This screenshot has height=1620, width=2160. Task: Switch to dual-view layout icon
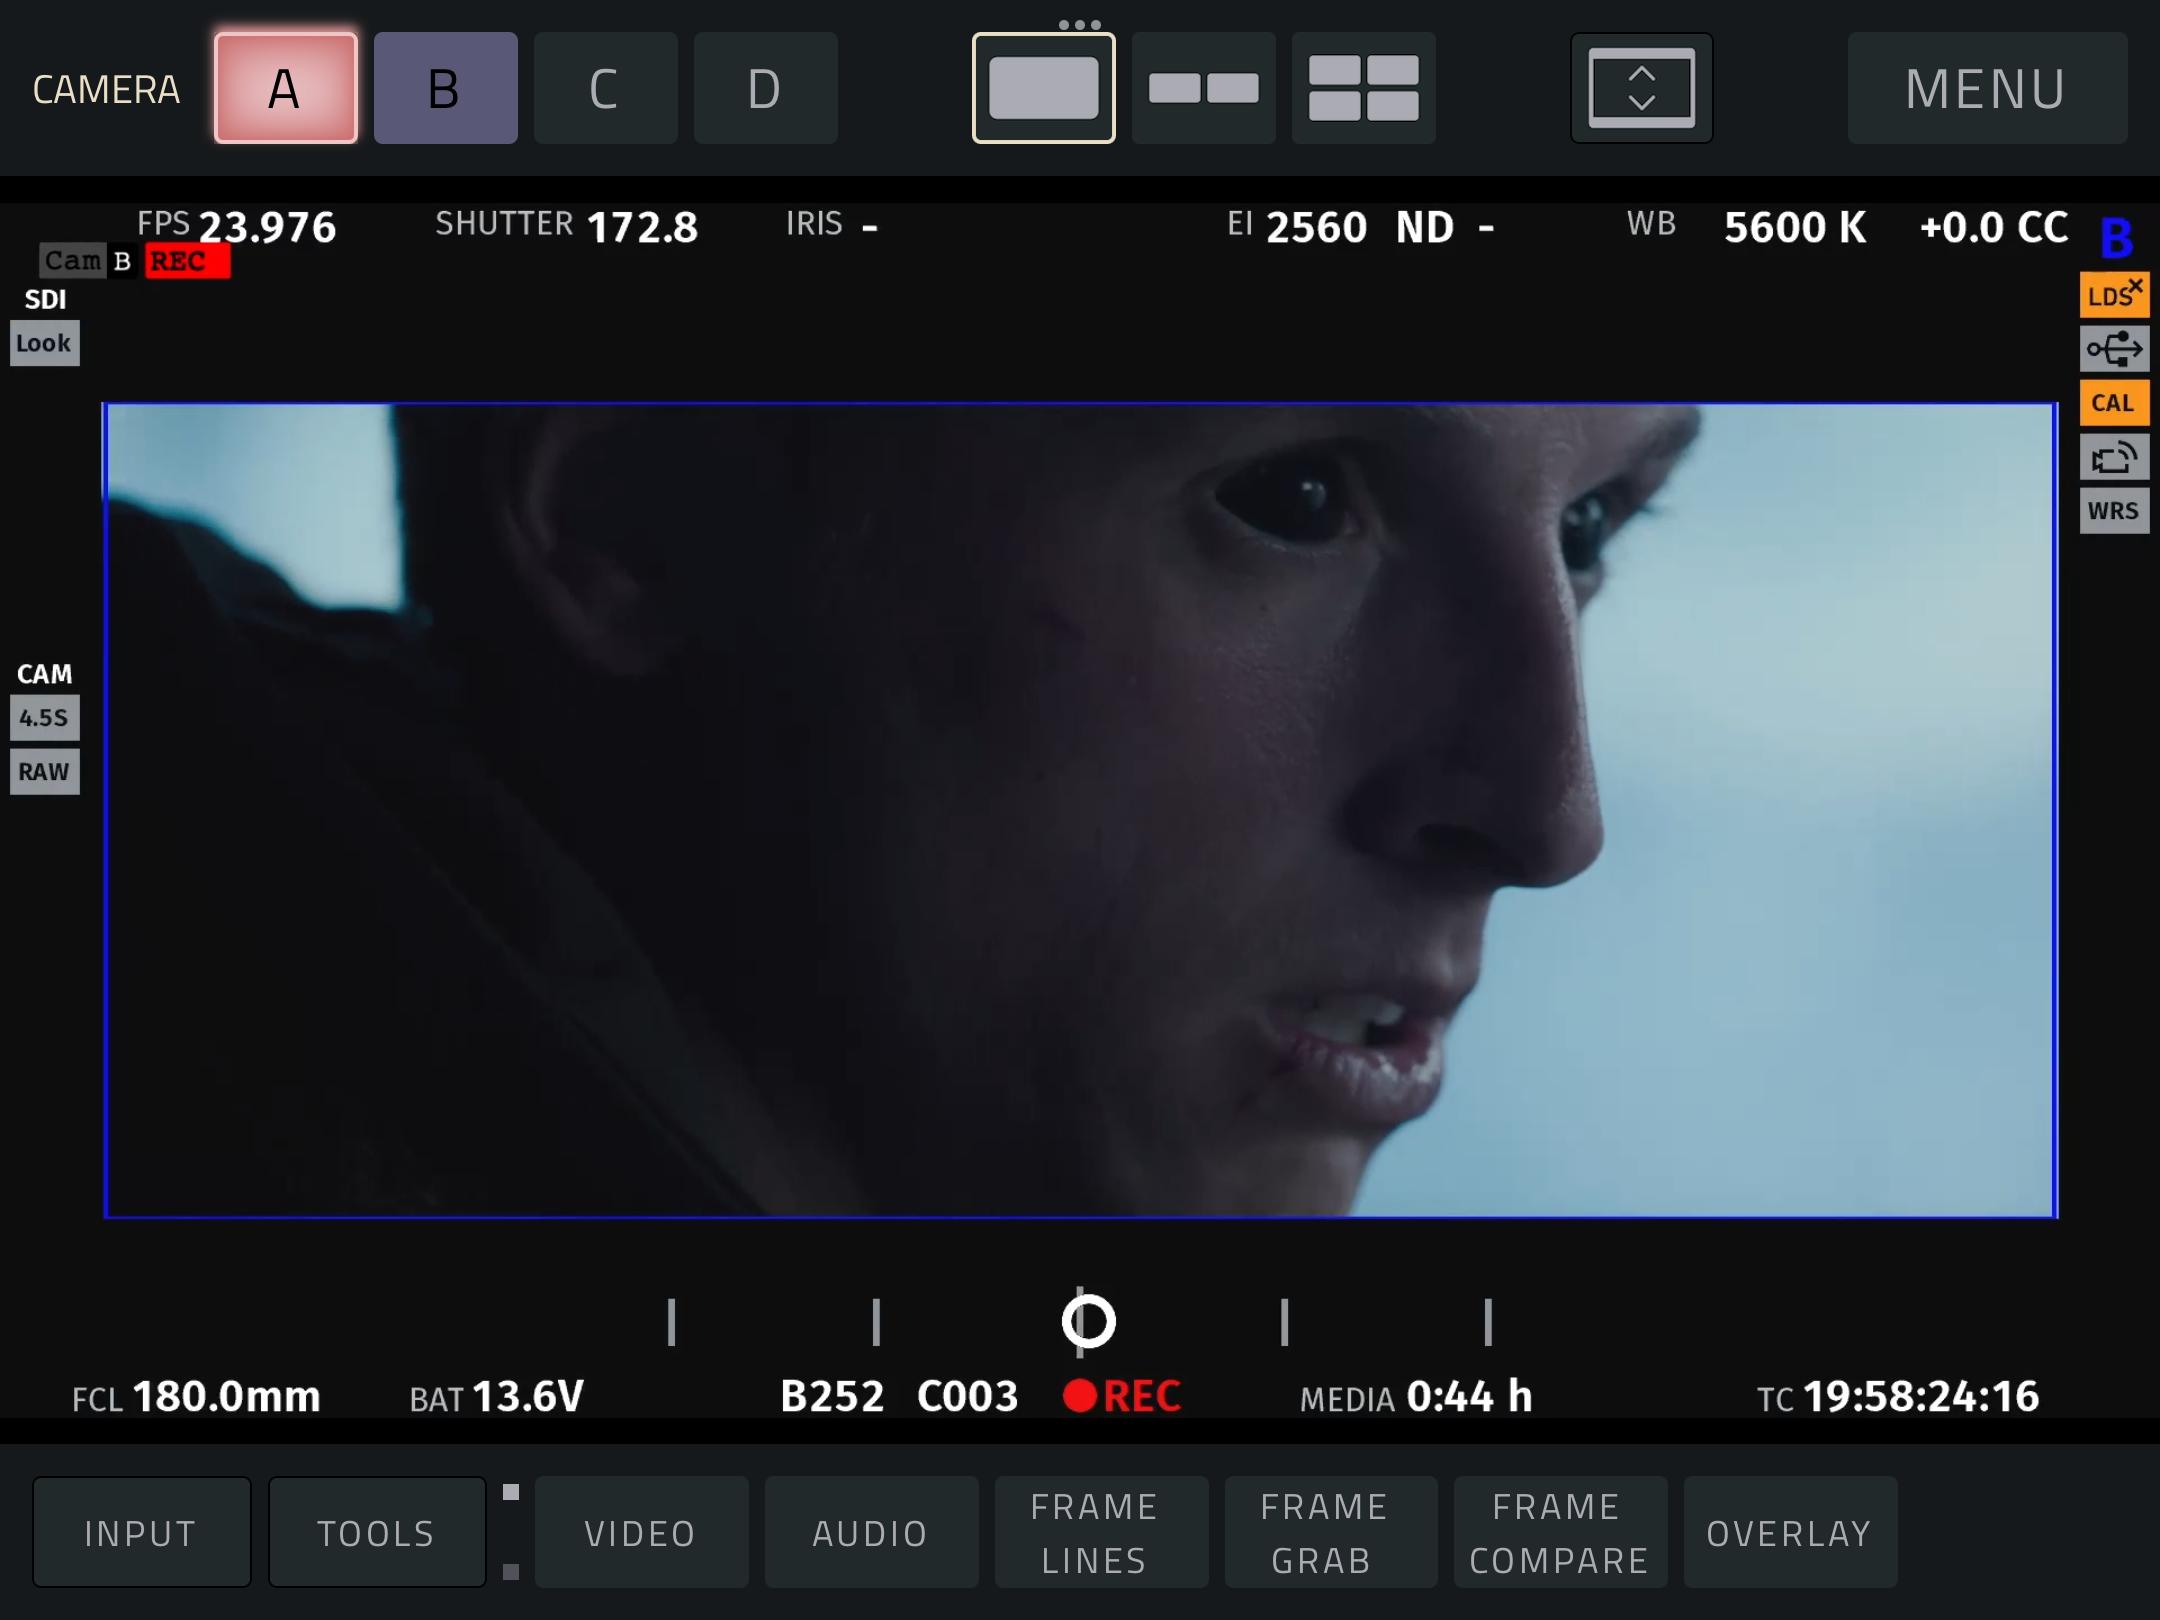1203,88
